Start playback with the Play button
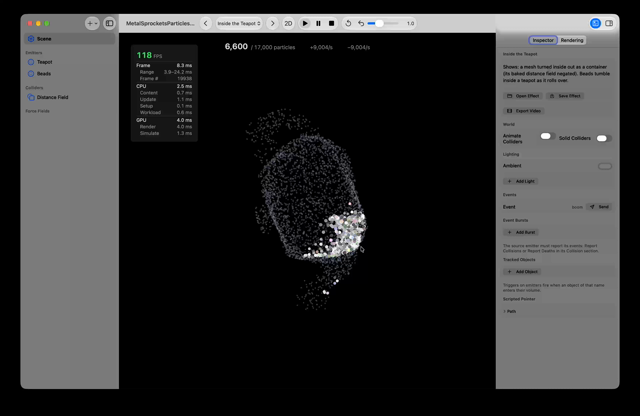 [305, 23]
